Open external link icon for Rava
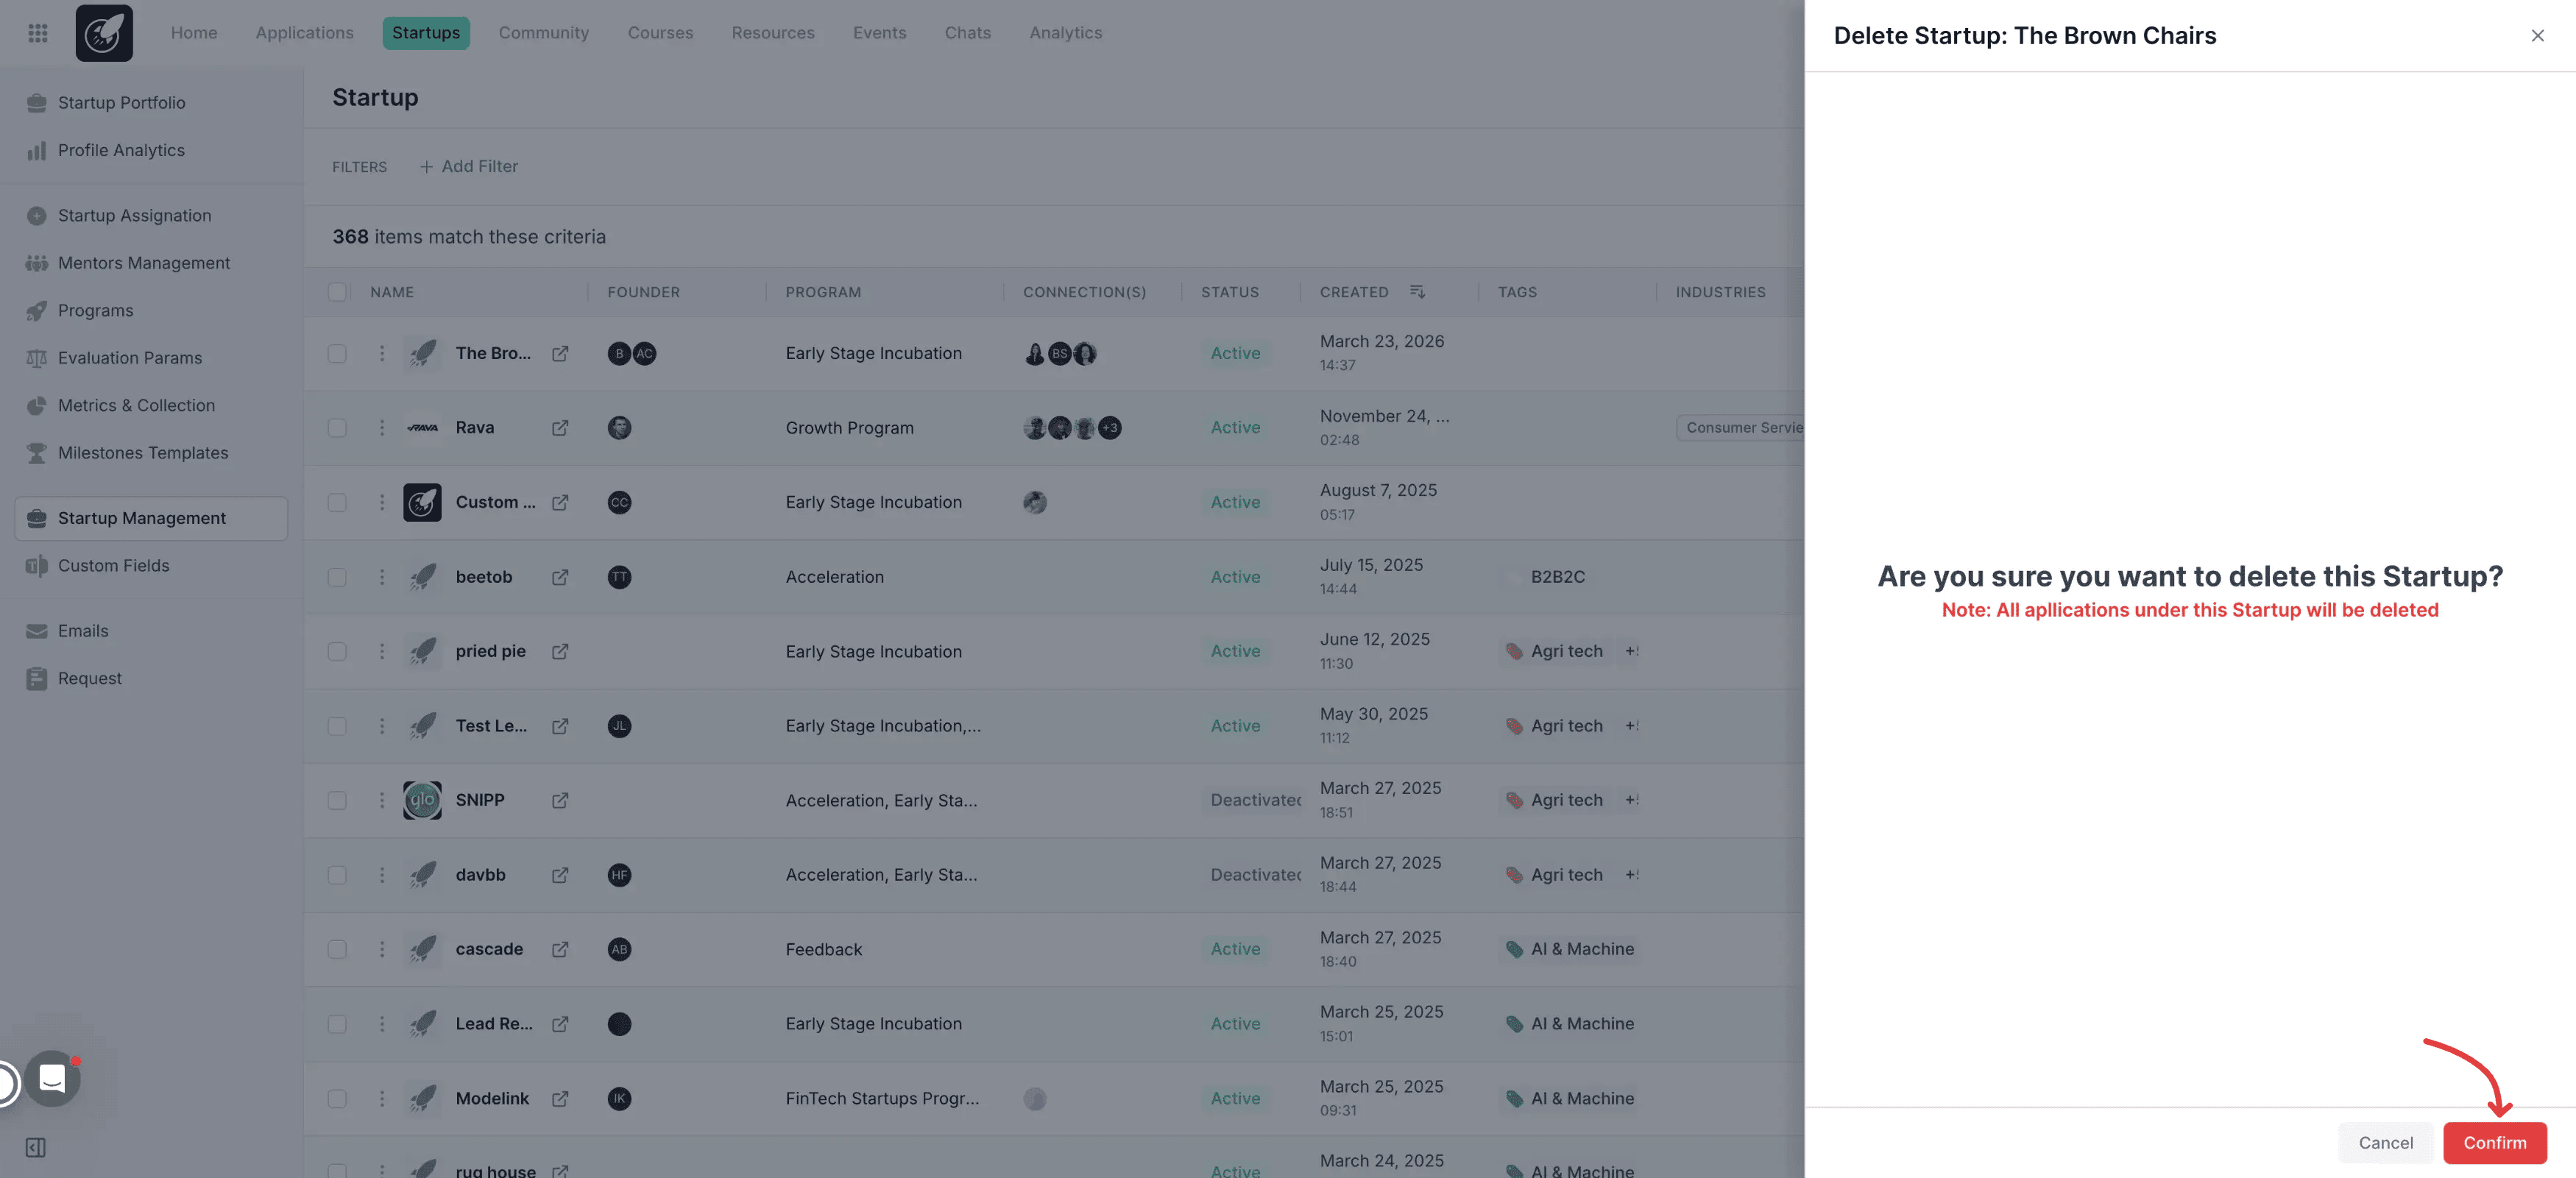Viewport: 2576px width, 1178px height. point(560,428)
